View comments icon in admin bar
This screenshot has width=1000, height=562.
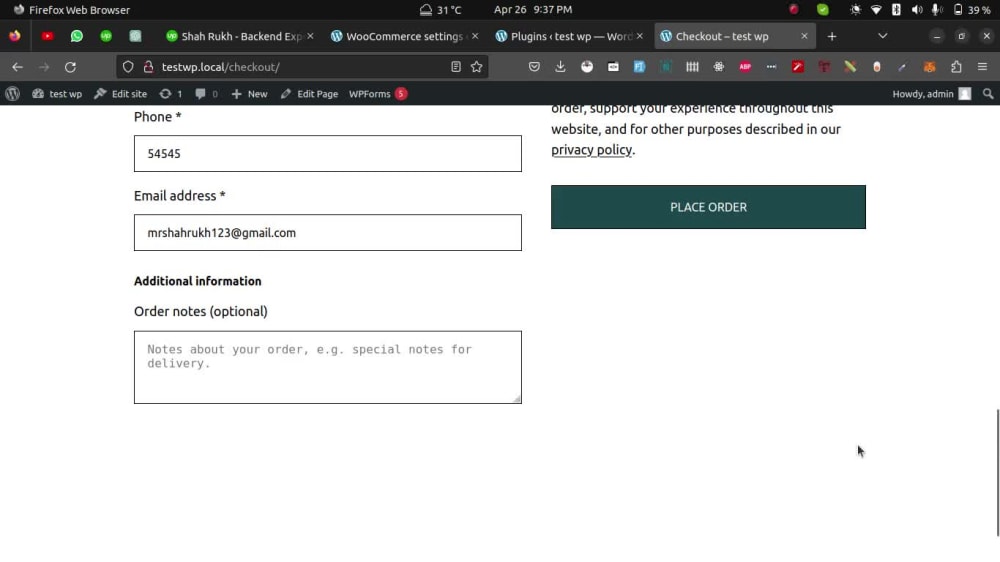(x=207, y=94)
